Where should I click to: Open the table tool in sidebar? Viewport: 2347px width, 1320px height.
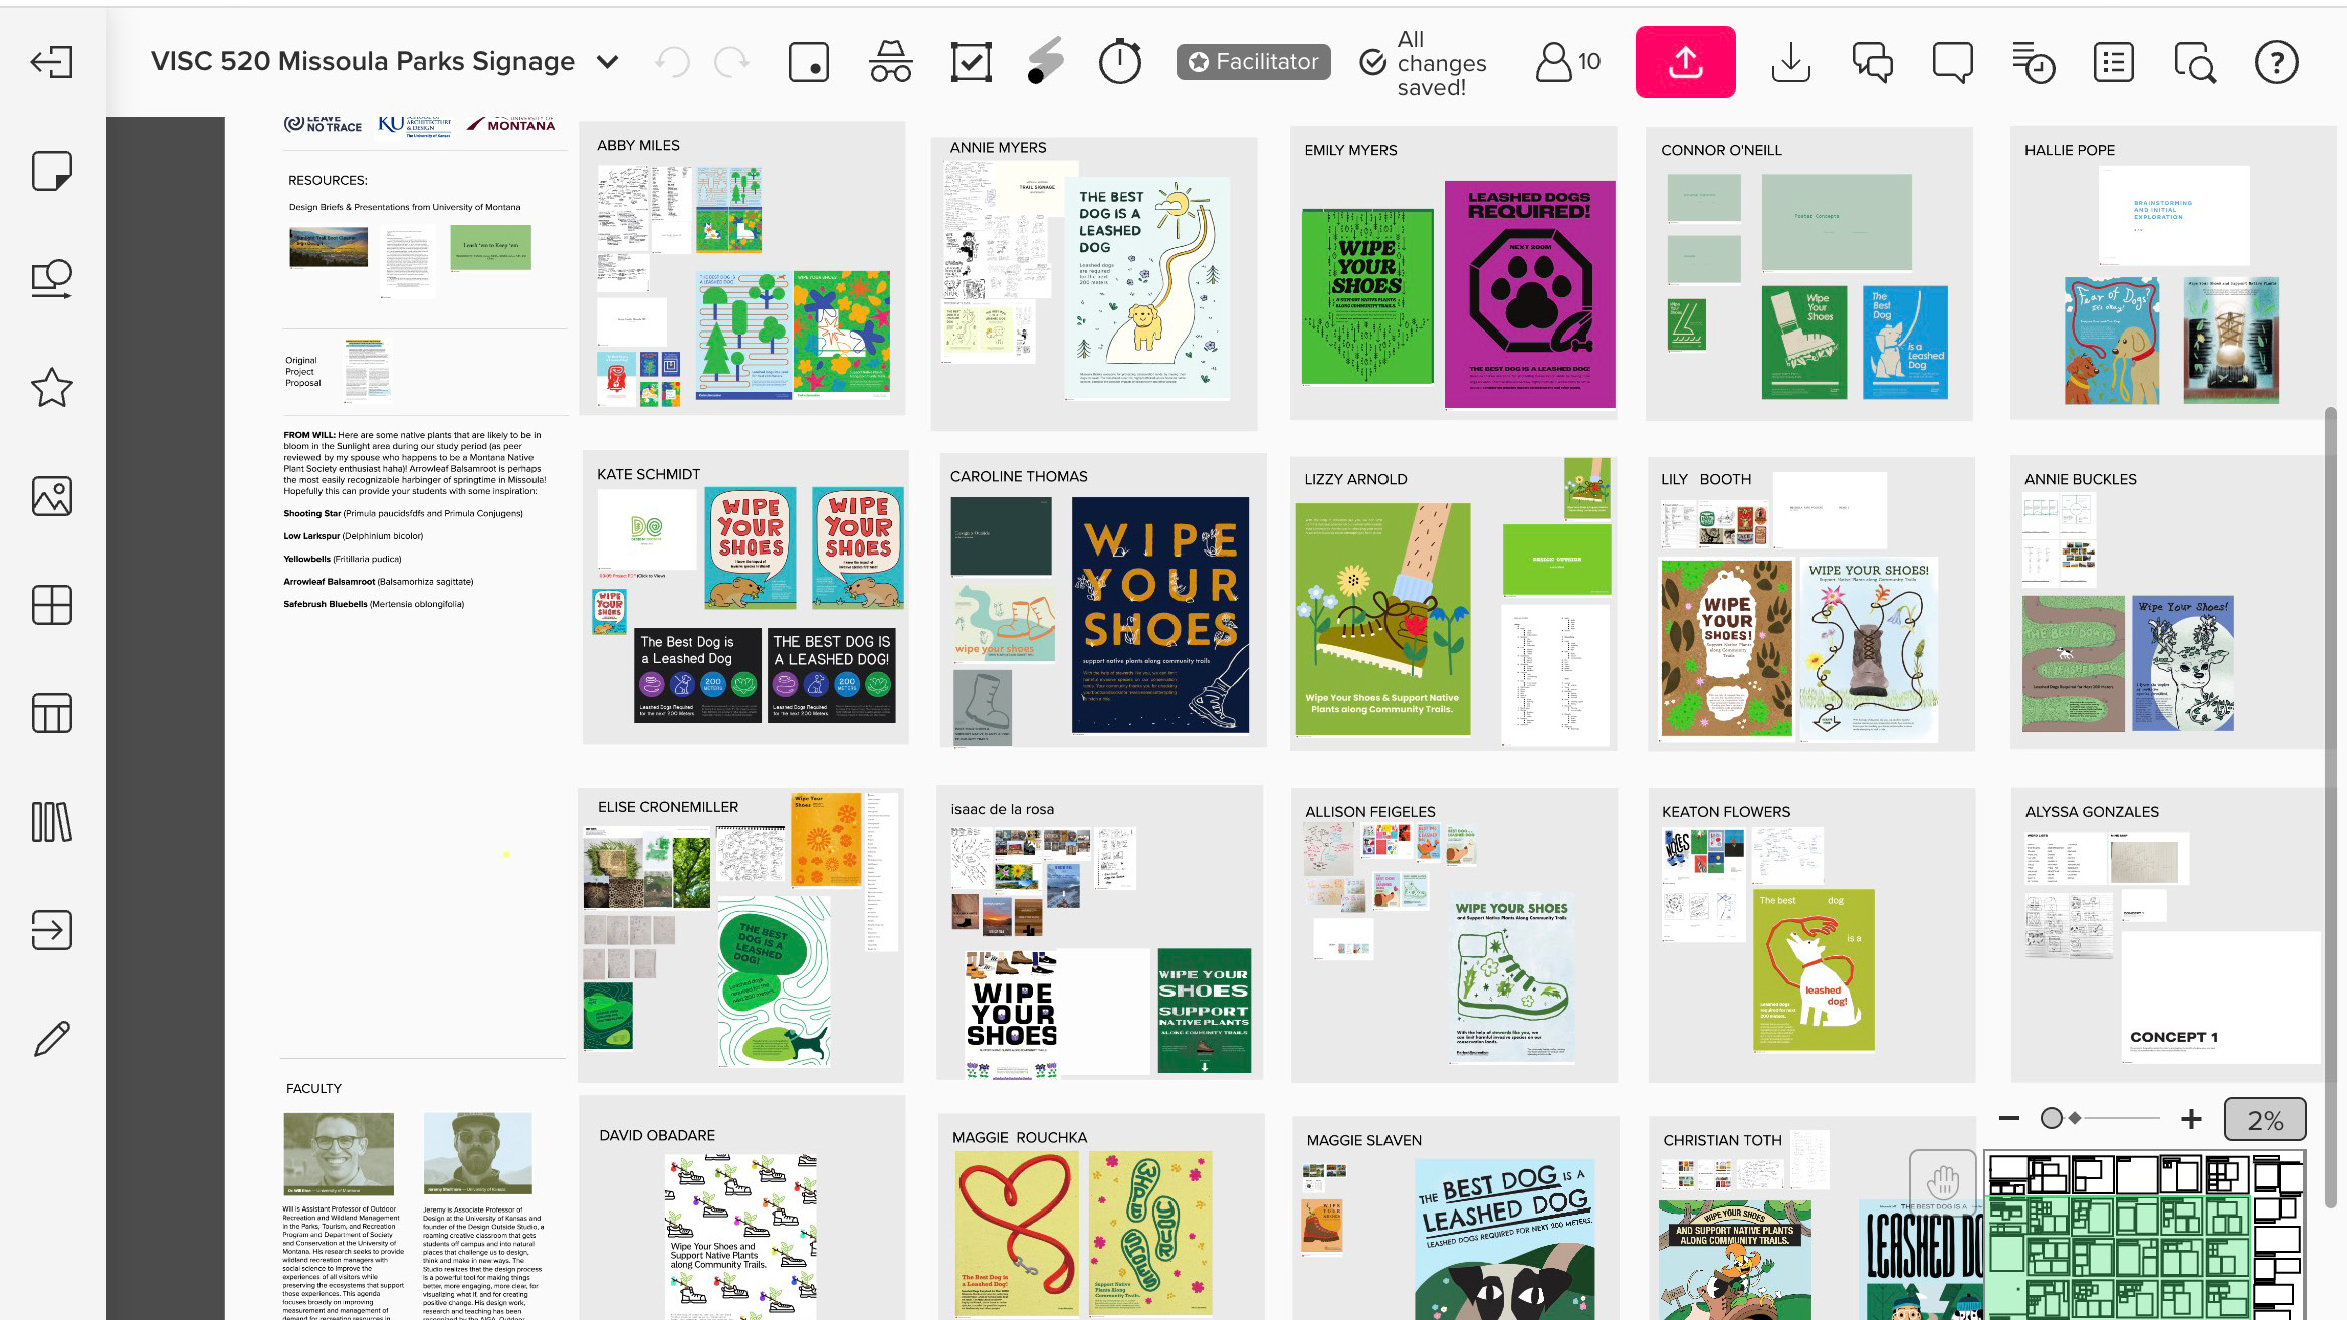click(52, 713)
